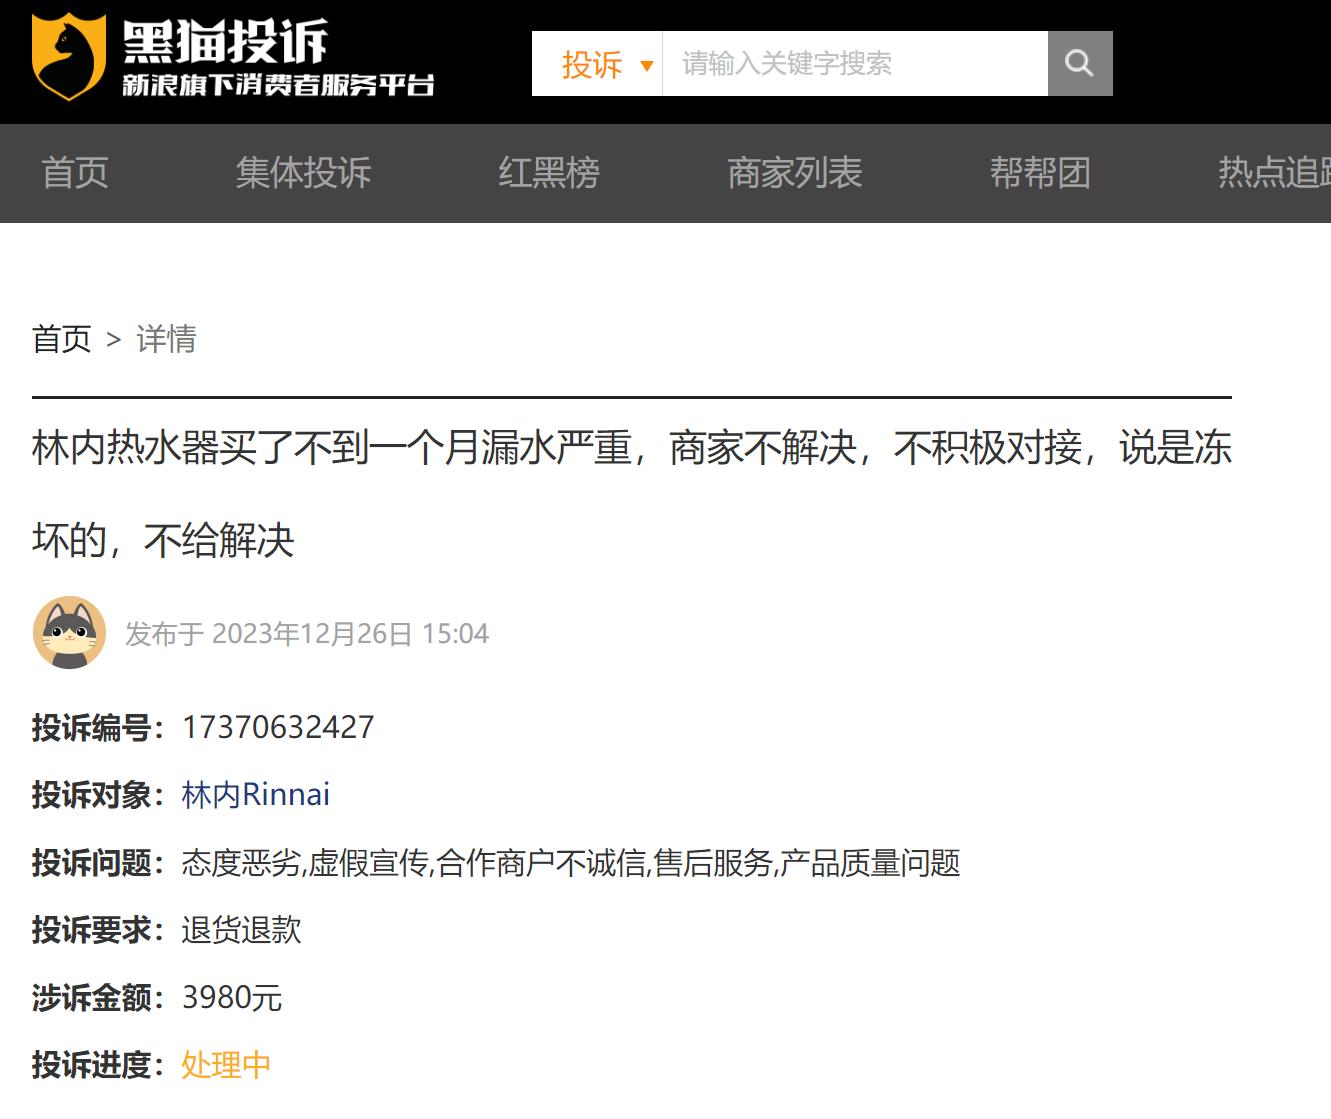Click inside the keyword search input field
The image size is (1331, 1119).
coord(855,63)
